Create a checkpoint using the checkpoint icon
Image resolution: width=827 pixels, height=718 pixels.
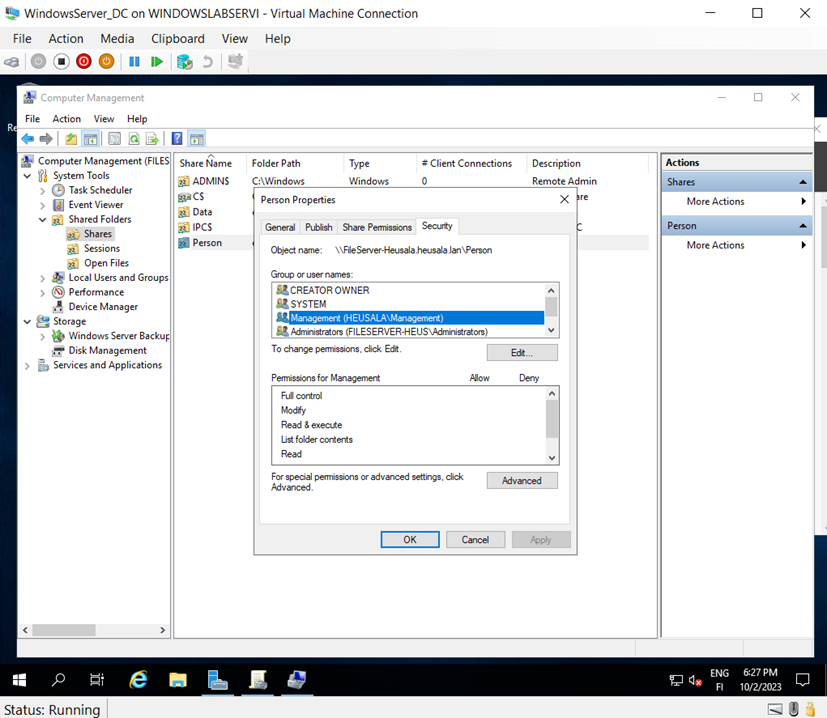(185, 61)
